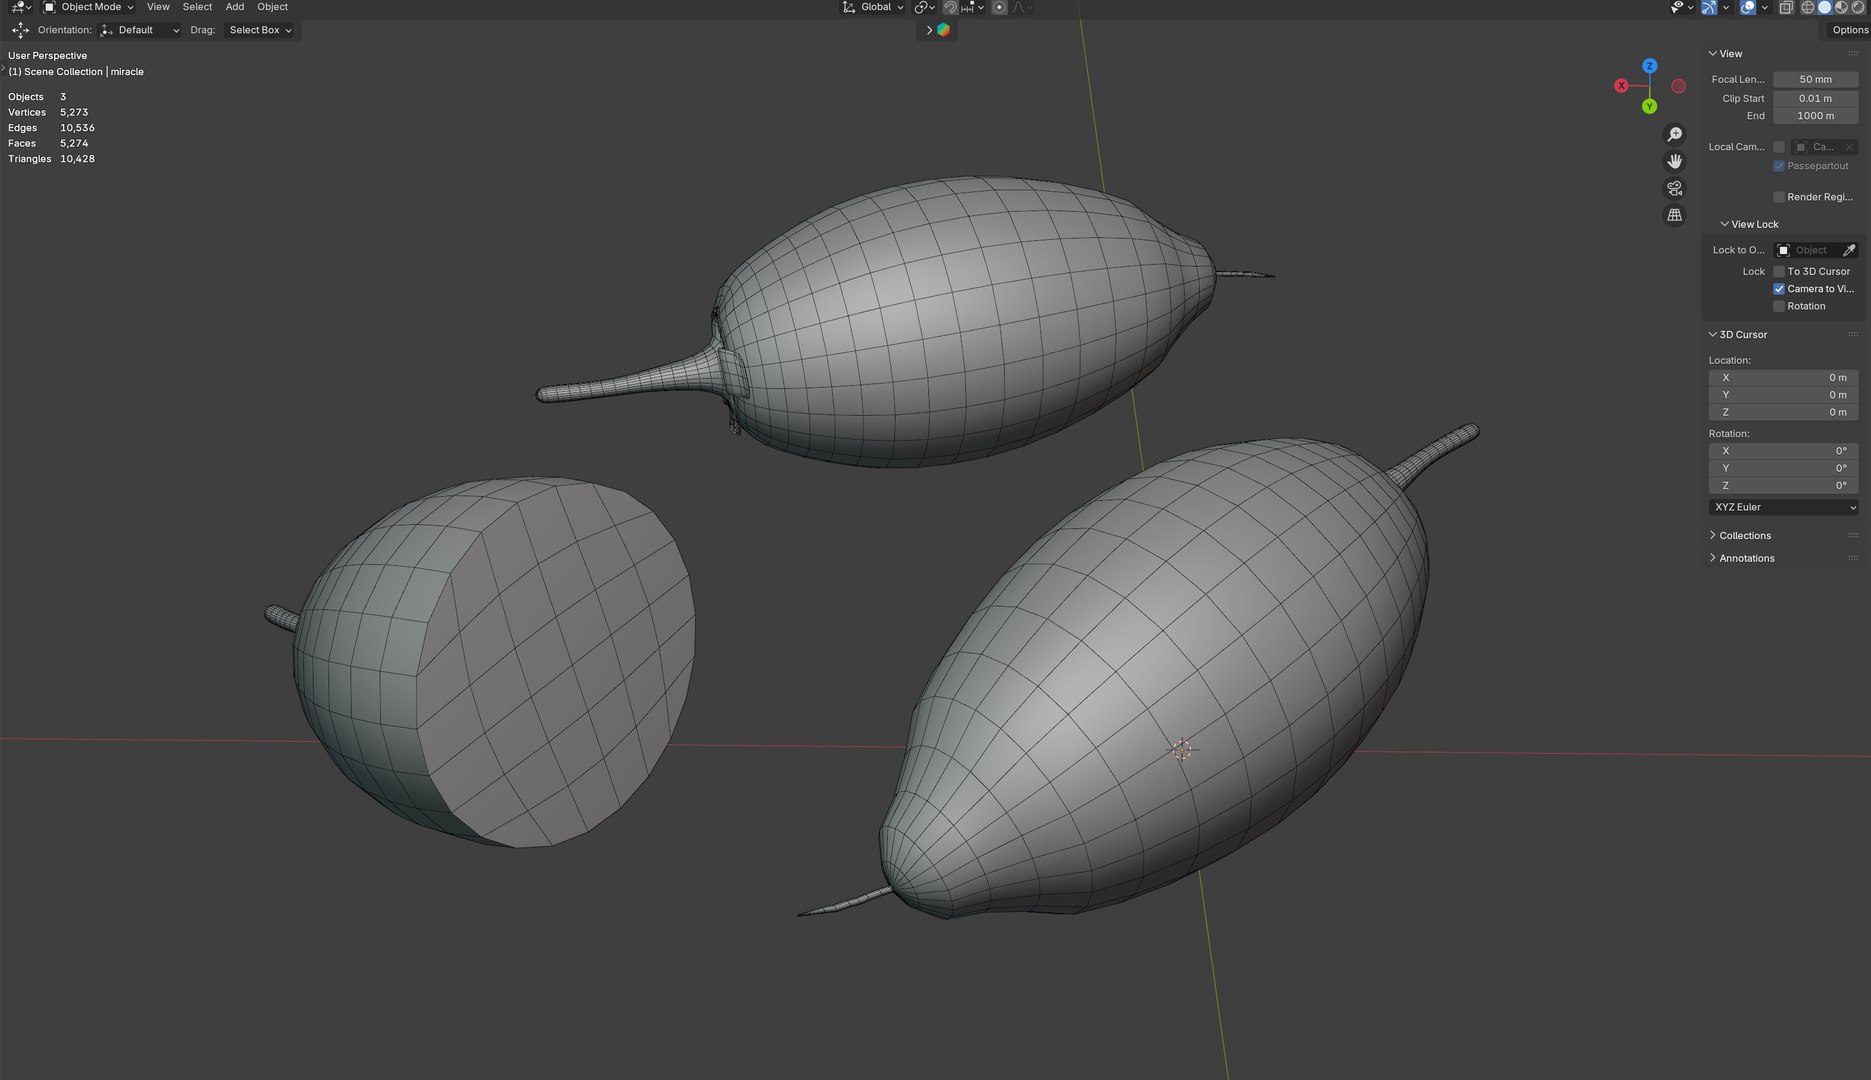Open Orientation Default dropdown
The height and width of the screenshot is (1080, 1871).
tap(140, 30)
